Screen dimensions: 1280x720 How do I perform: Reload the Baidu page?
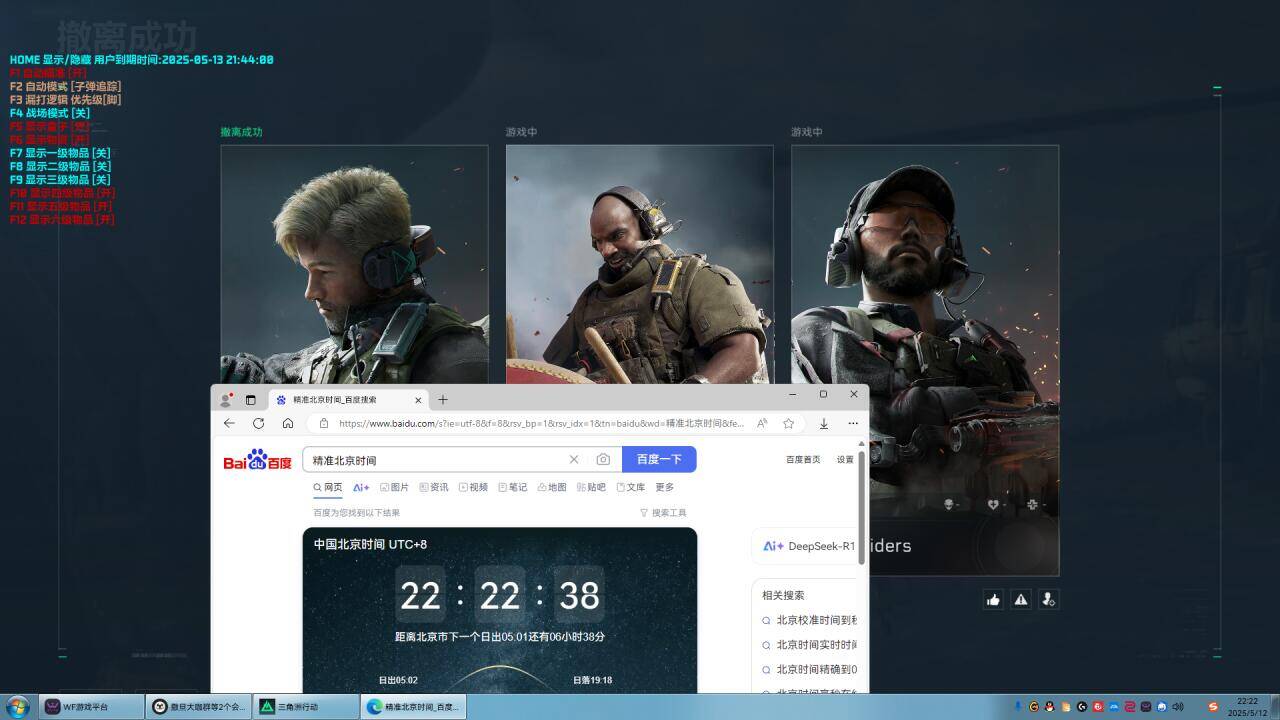[x=258, y=423]
